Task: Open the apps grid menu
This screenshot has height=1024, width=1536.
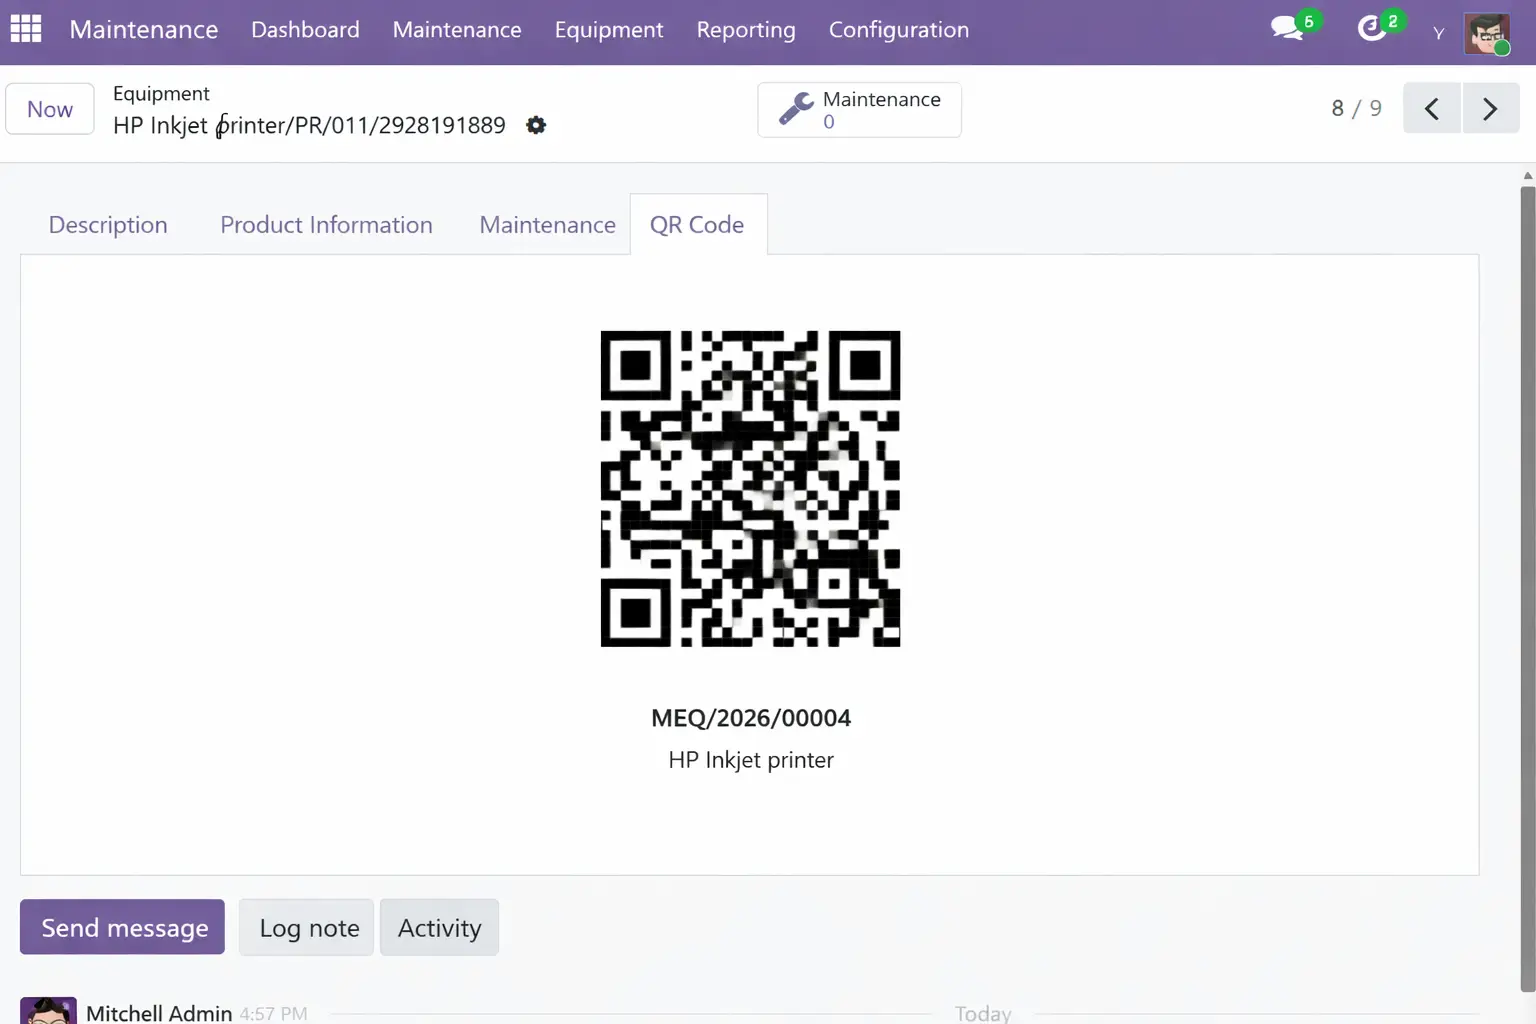Action: pyautogui.click(x=25, y=29)
